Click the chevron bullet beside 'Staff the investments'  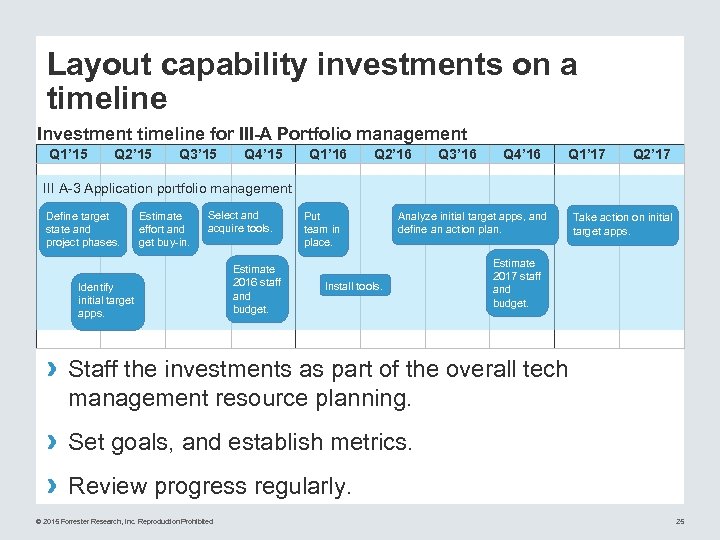point(54,369)
